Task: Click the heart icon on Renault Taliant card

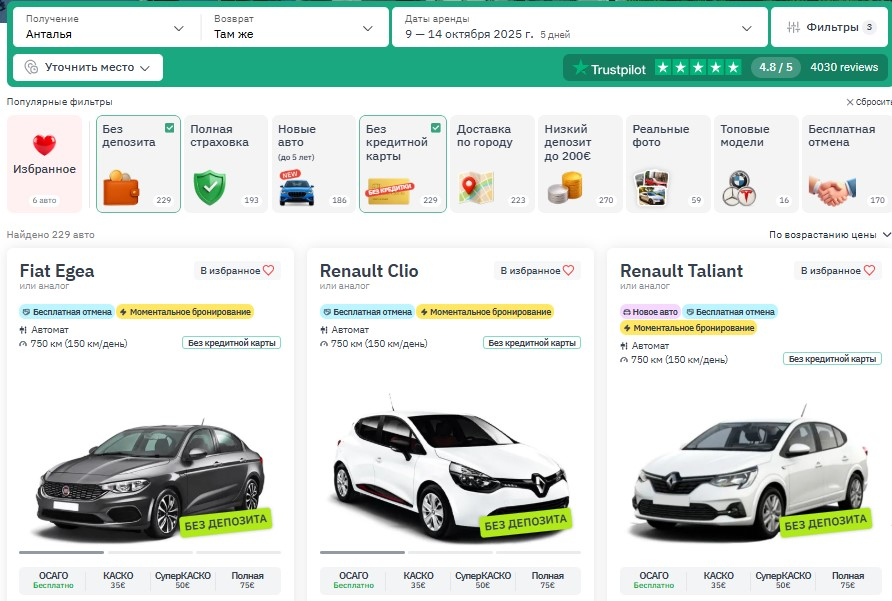Action: [869, 271]
